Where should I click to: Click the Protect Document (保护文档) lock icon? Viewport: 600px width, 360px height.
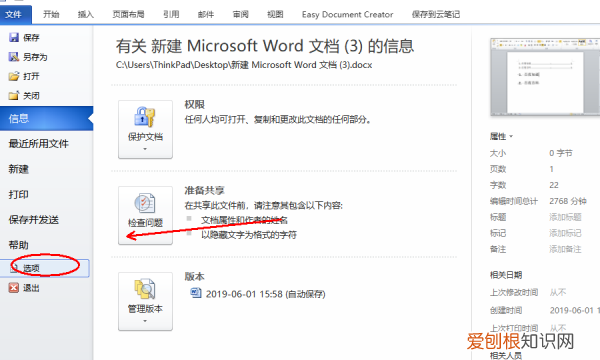[145, 117]
